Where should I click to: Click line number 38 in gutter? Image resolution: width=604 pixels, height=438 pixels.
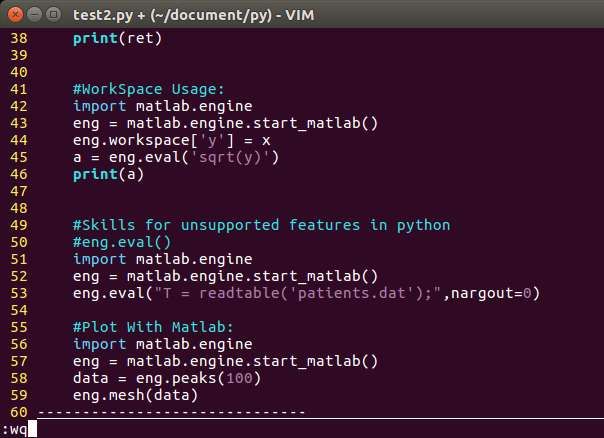click(x=19, y=38)
